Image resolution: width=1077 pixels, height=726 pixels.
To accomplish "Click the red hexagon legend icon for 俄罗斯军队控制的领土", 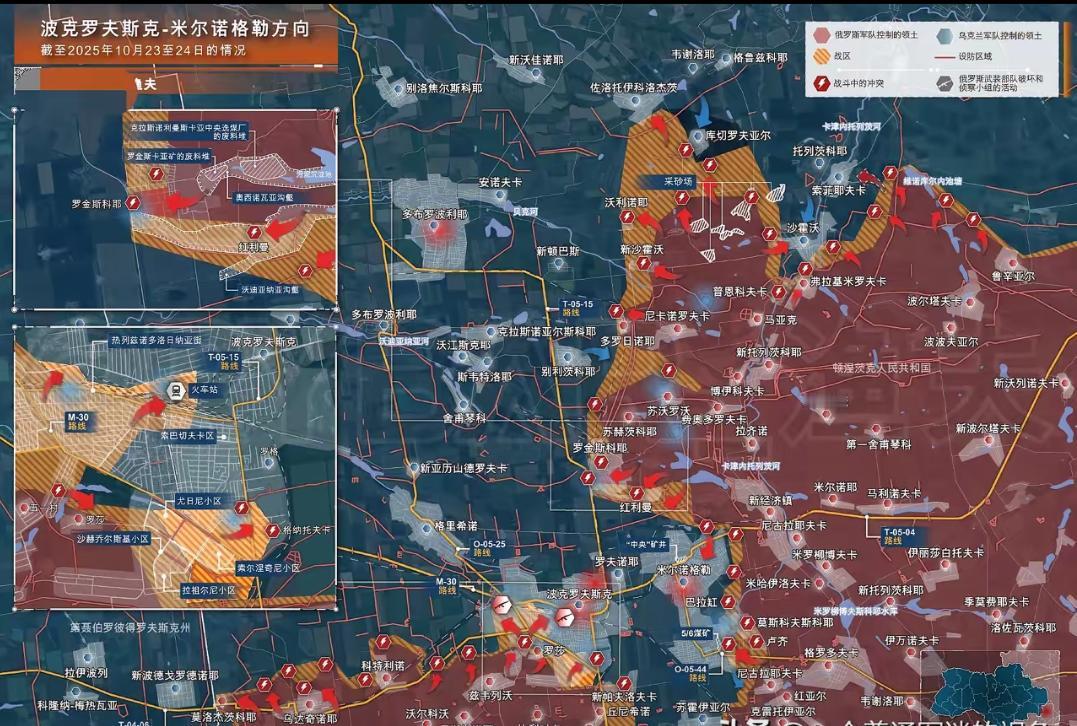I will pos(820,33).
